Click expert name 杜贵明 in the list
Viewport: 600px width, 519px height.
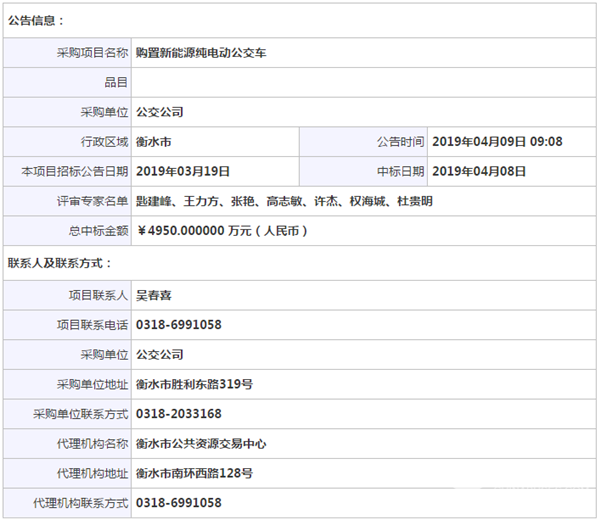413,201
